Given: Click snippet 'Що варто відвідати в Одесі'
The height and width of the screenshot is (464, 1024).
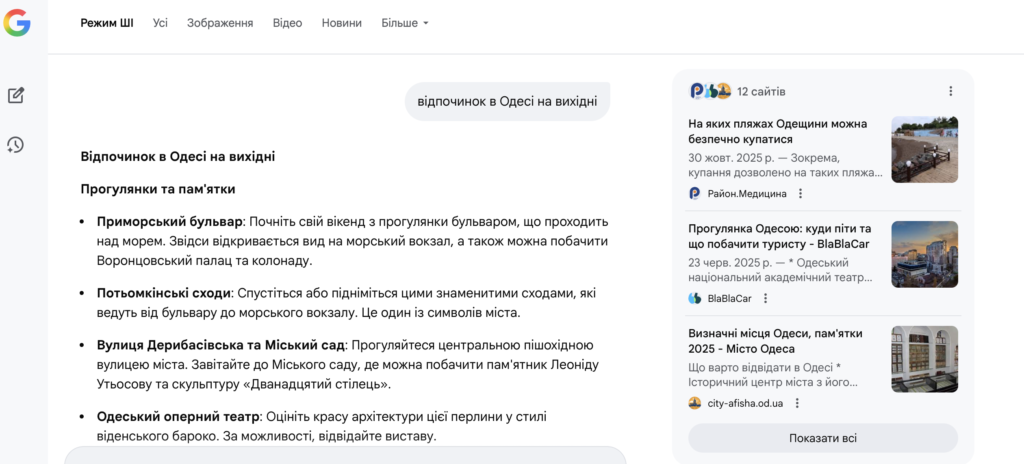Looking at the screenshot, I should 760,367.
